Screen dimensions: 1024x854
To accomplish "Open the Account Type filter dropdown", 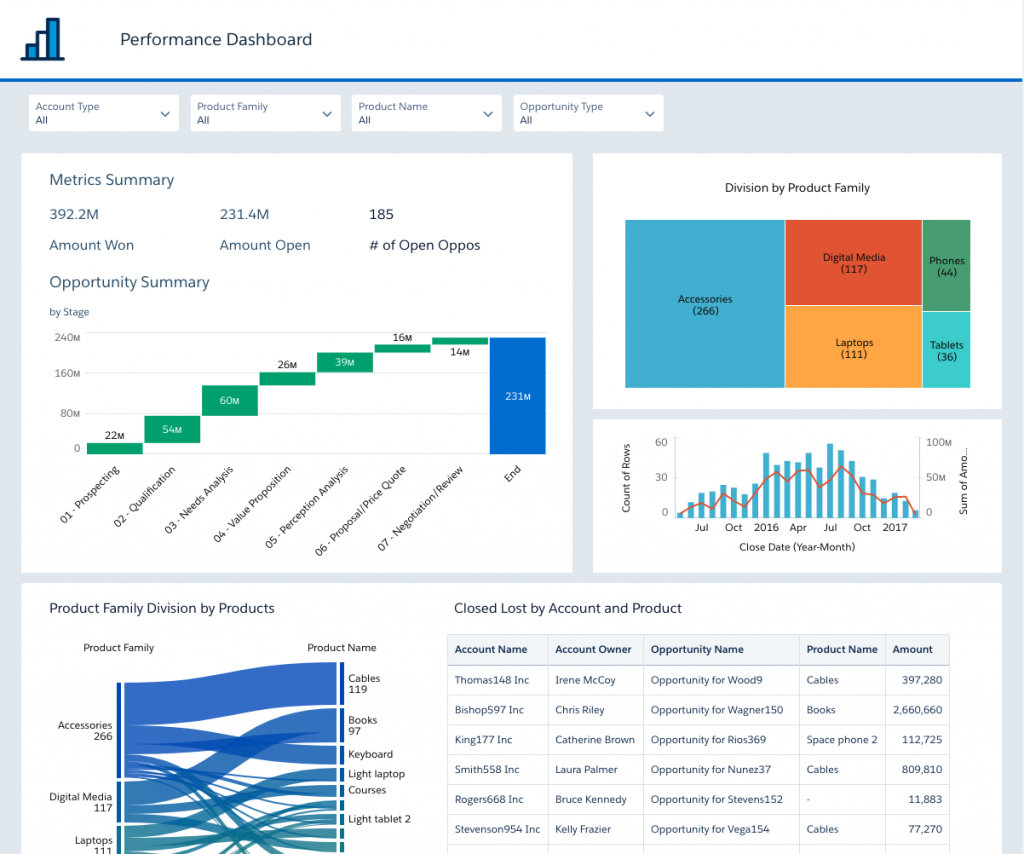I will (x=103, y=112).
